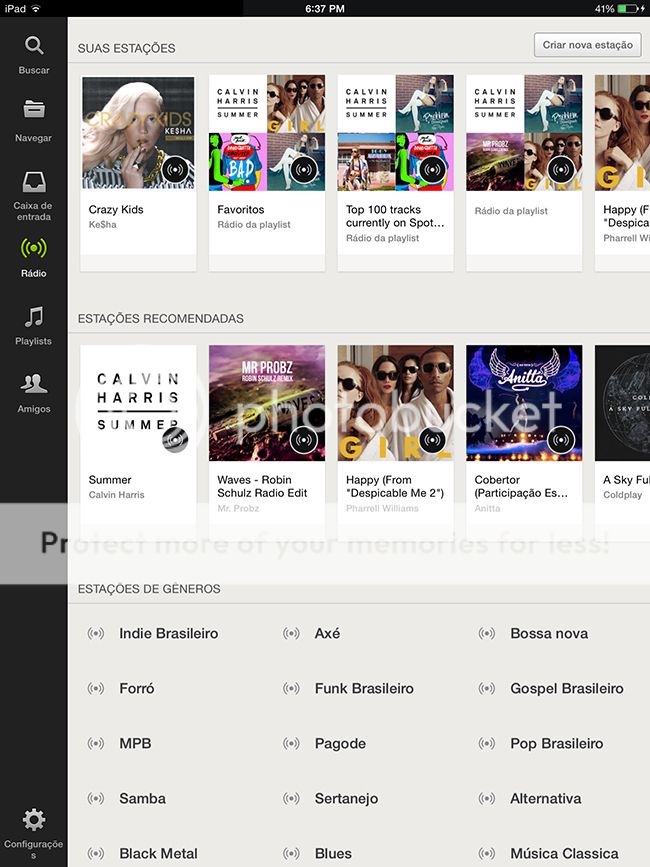
Task: Start radio on Crazy Kids cover
Action: (175, 169)
